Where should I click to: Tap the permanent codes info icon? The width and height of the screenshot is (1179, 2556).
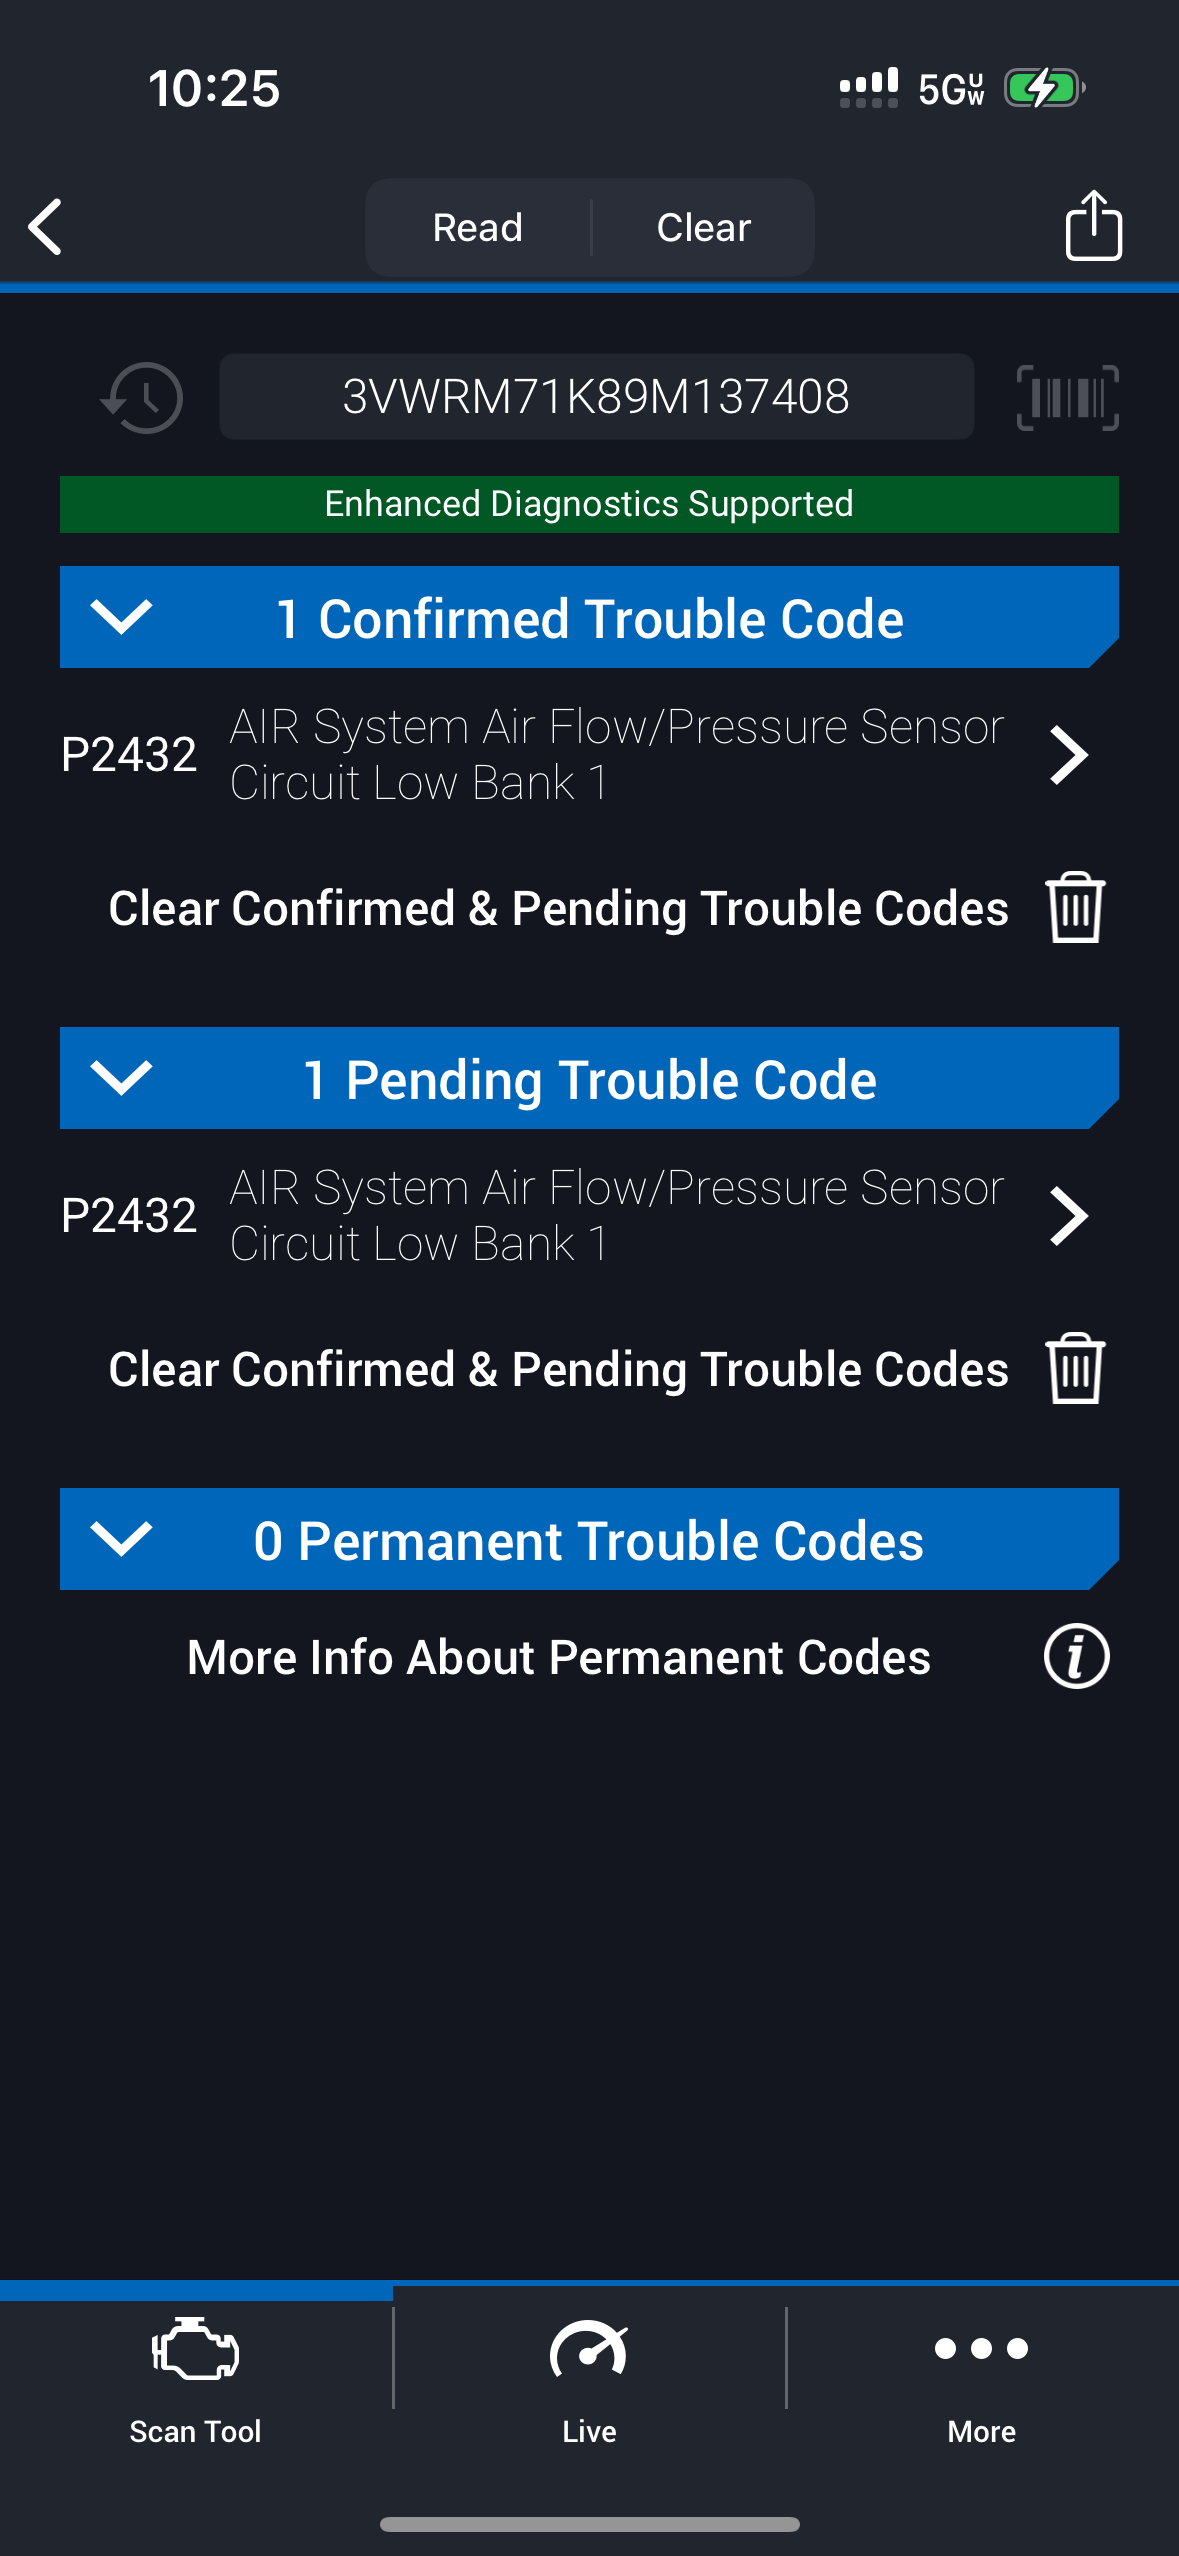(x=1076, y=1657)
